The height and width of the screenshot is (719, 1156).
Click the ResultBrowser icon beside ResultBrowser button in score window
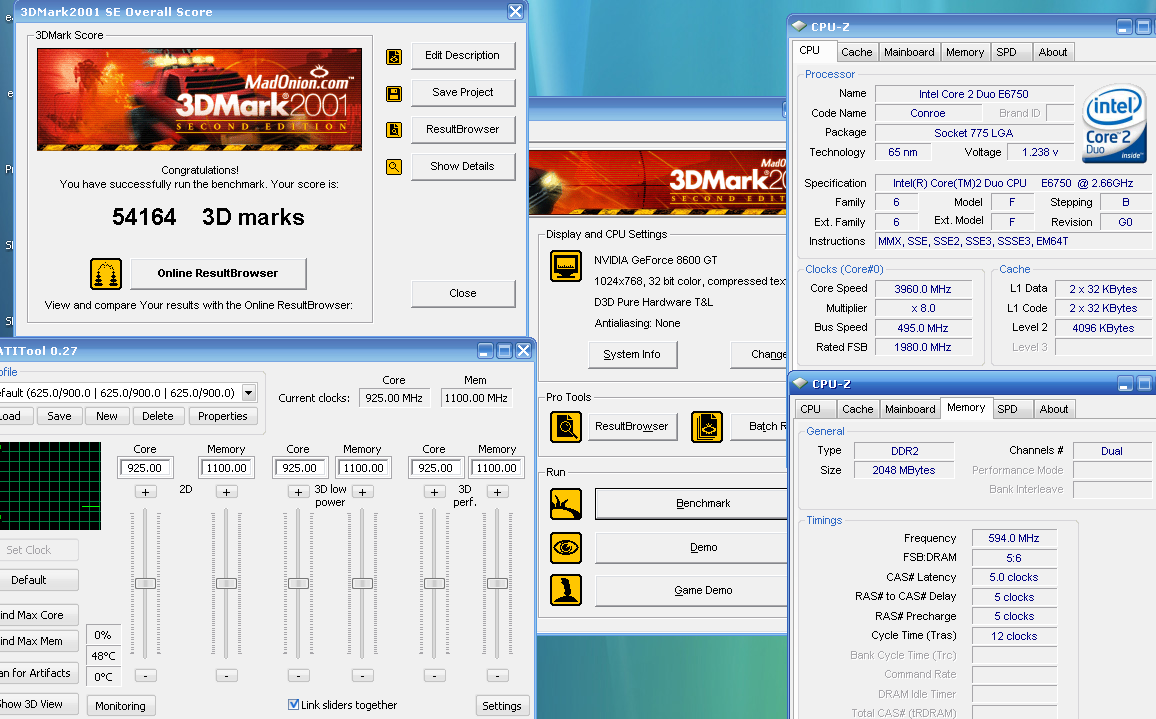(394, 130)
